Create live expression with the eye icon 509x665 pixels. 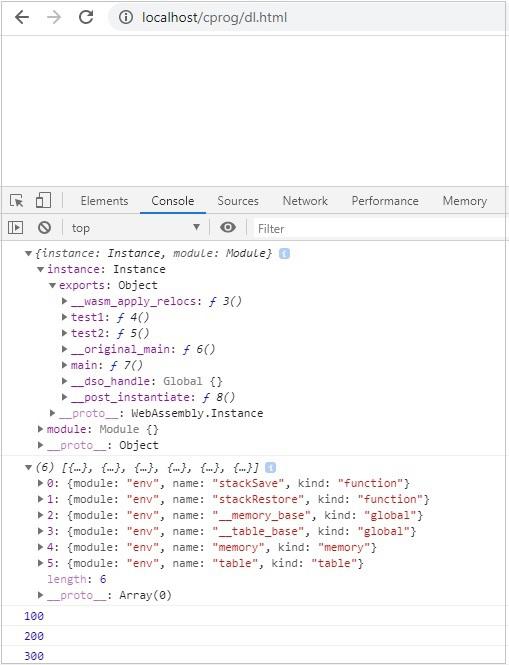pyautogui.click(x=228, y=227)
